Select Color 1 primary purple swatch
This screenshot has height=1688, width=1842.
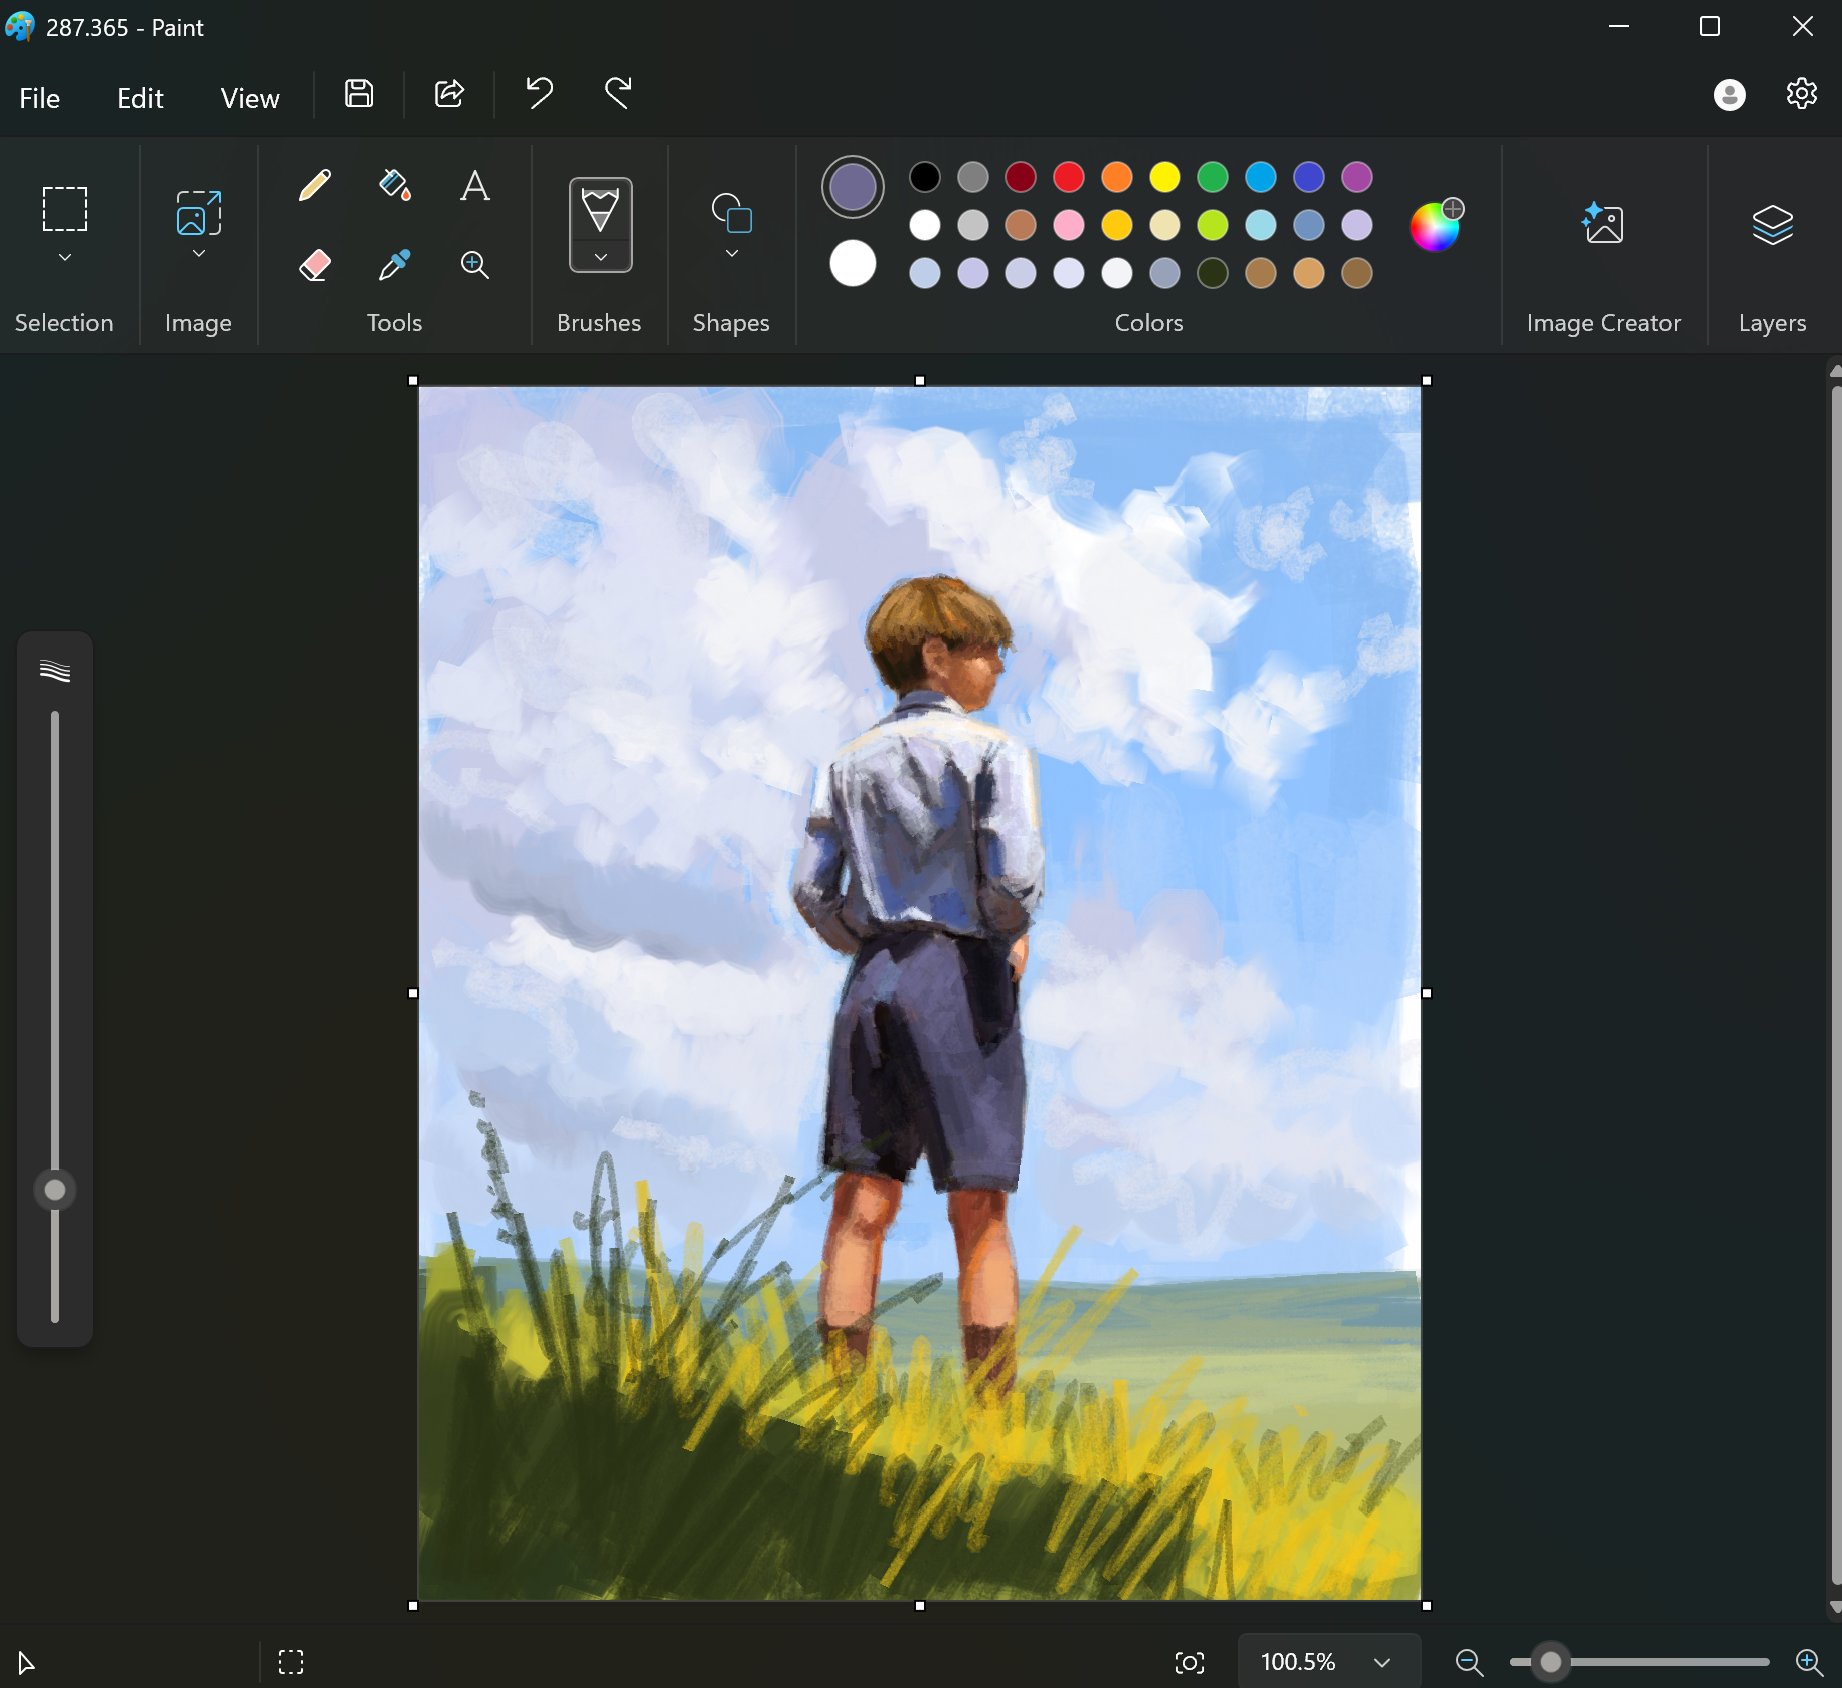pyautogui.click(x=853, y=187)
